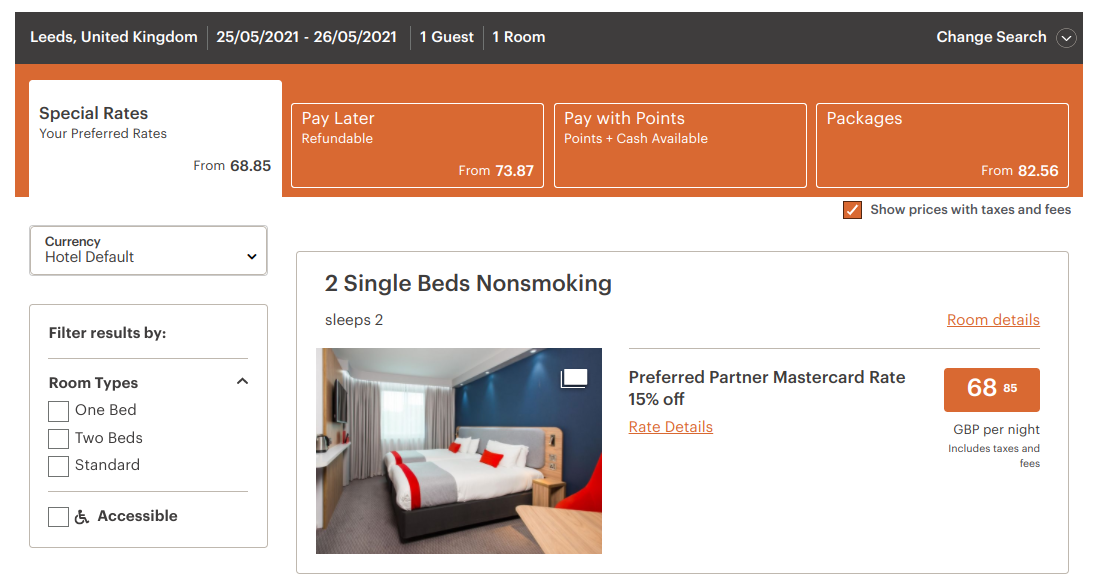Select the 68.85 price button
1094x580 pixels.
(991, 389)
